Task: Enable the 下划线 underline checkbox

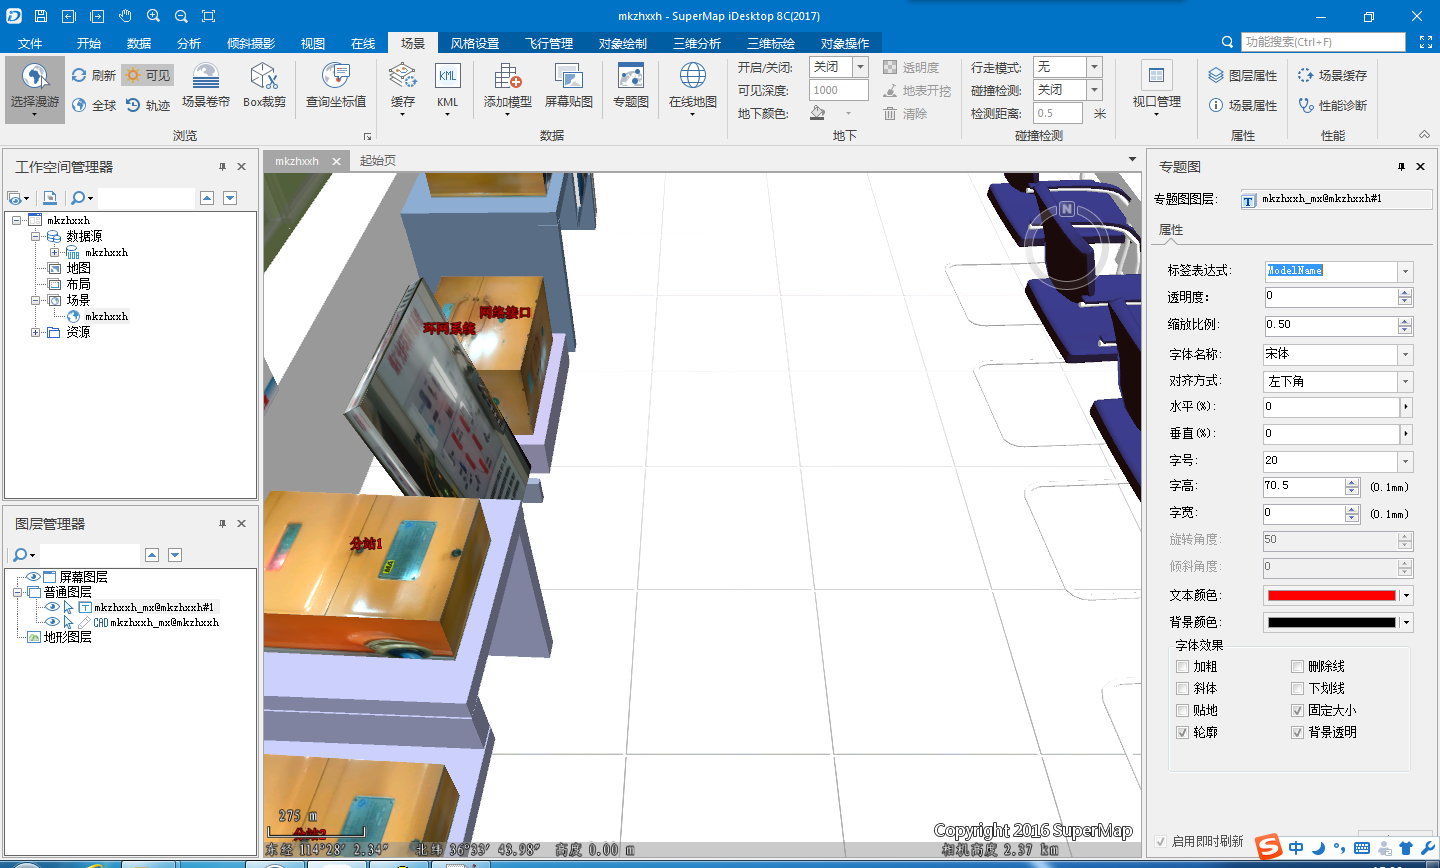Action: [x=1297, y=688]
